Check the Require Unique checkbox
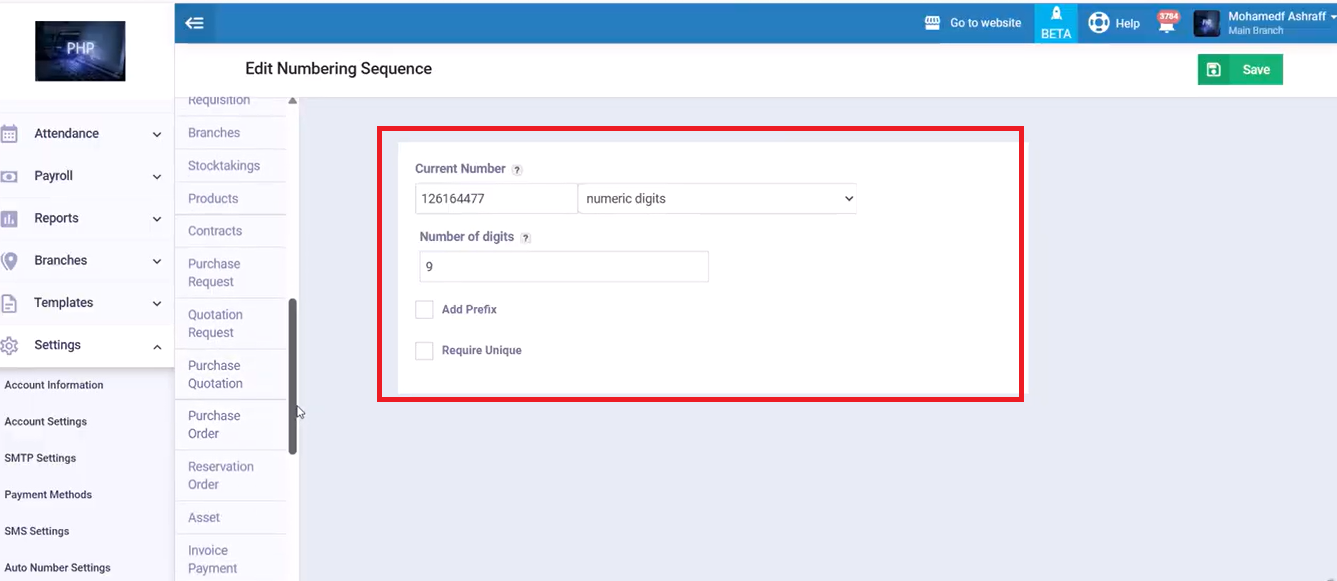The height and width of the screenshot is (581, 1337). pyautogui.click(x=424, y=351)
